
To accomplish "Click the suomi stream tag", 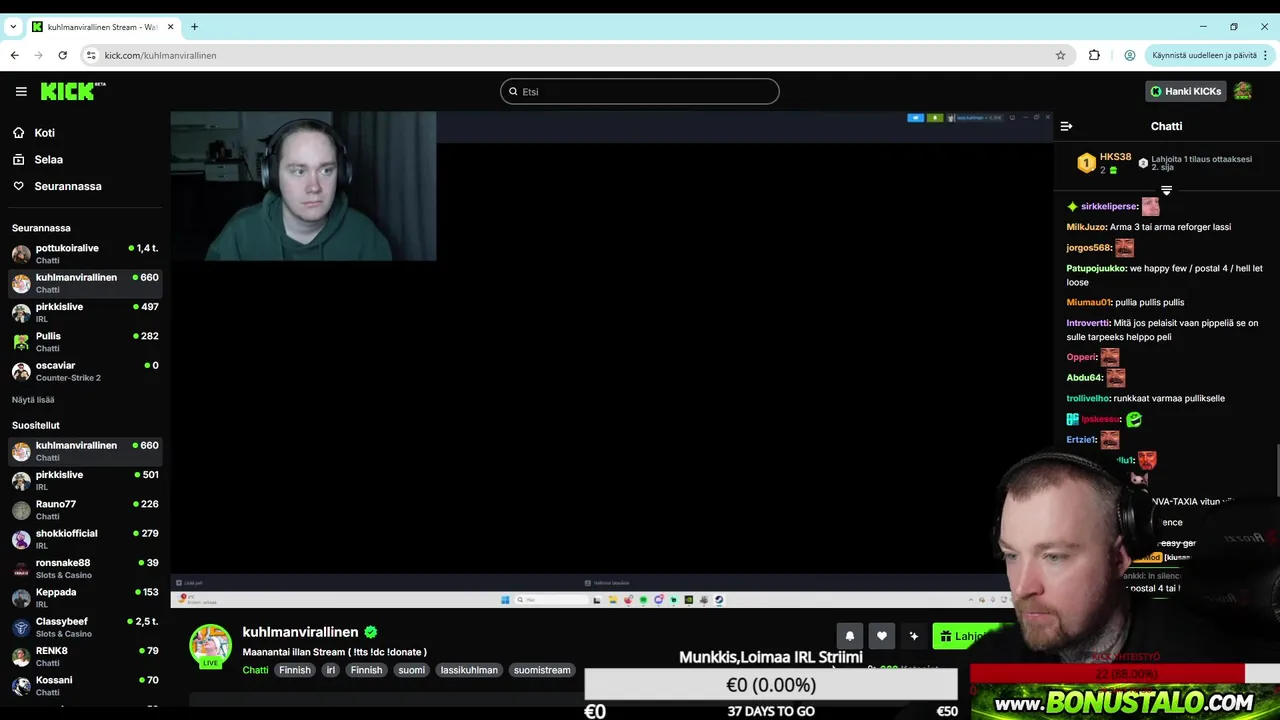I will (x=411, y=670).
